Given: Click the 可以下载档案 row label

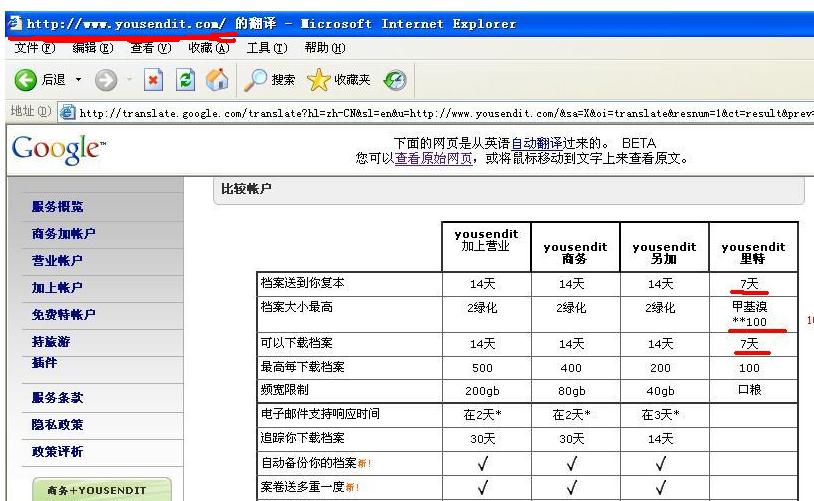Looking at the screenshot, I should point(296,343).
